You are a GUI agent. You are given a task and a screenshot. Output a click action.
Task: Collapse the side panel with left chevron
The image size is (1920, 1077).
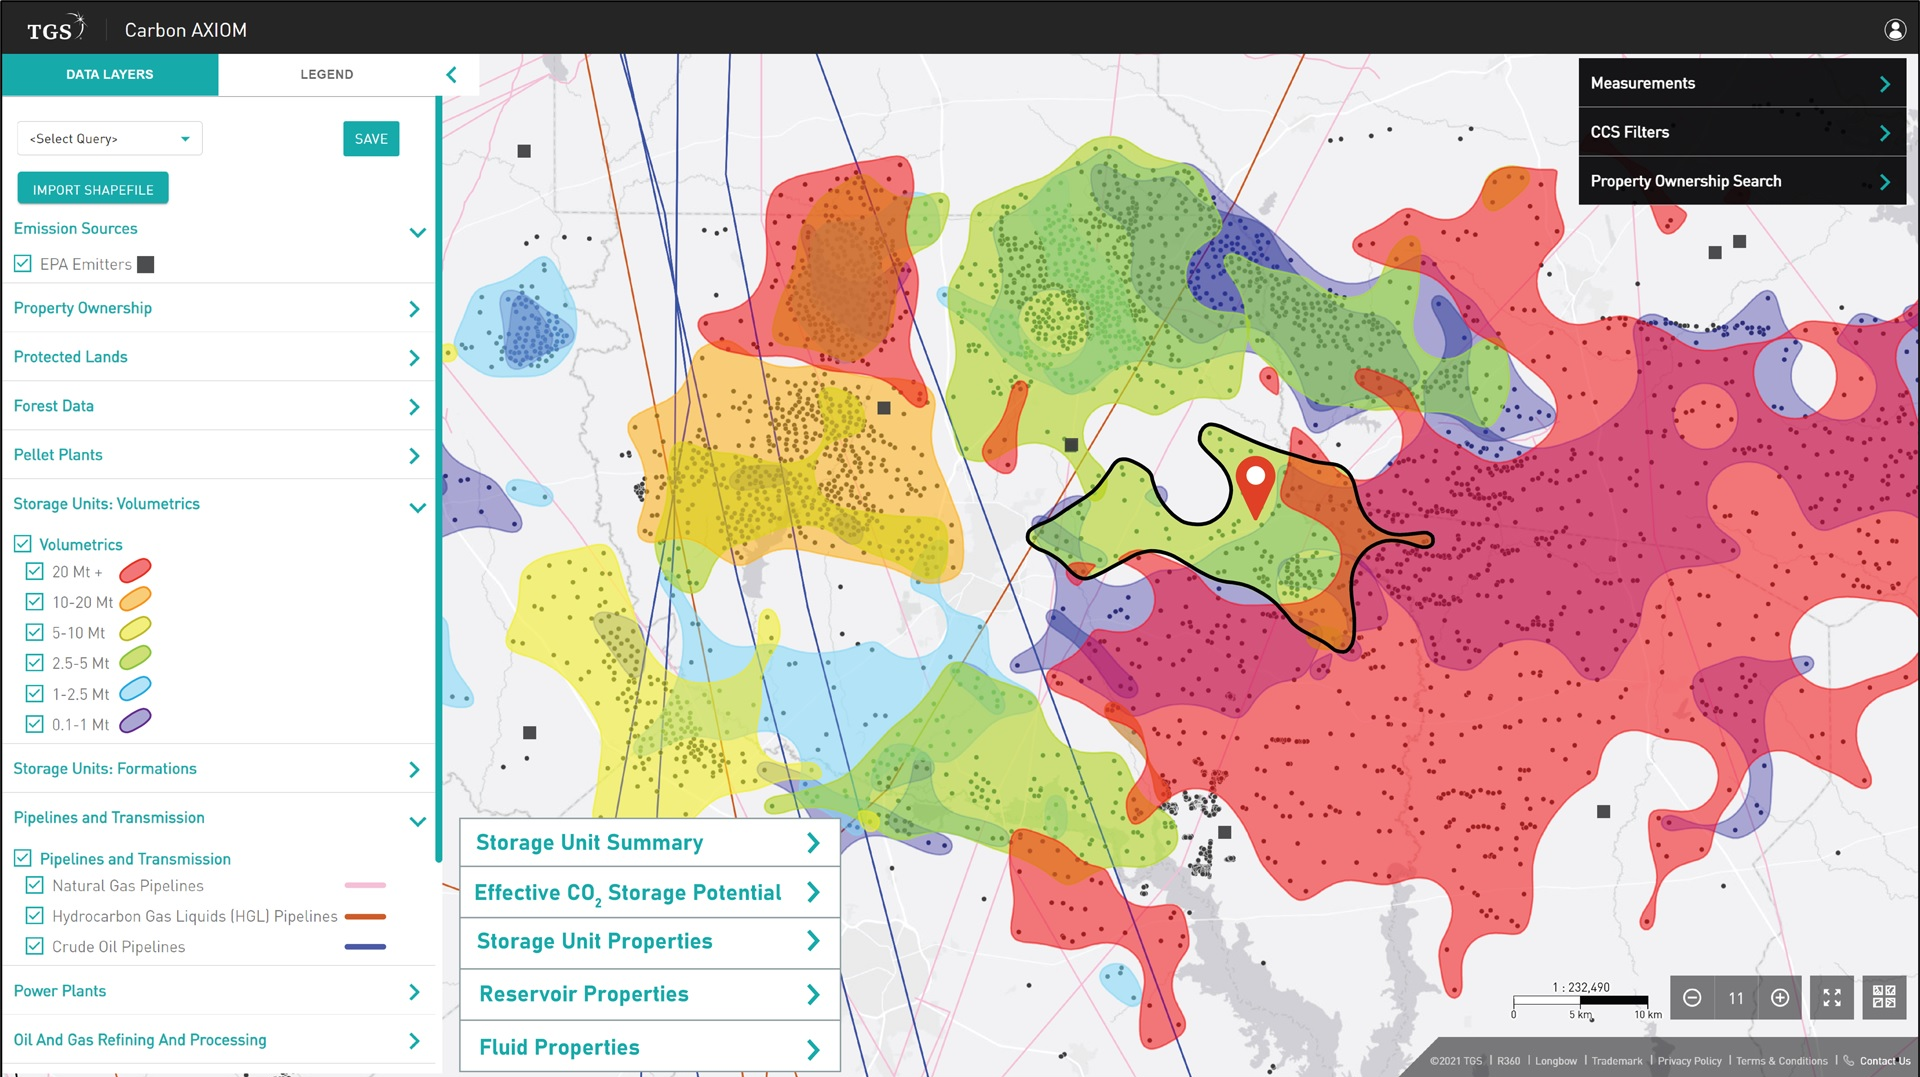452,75
